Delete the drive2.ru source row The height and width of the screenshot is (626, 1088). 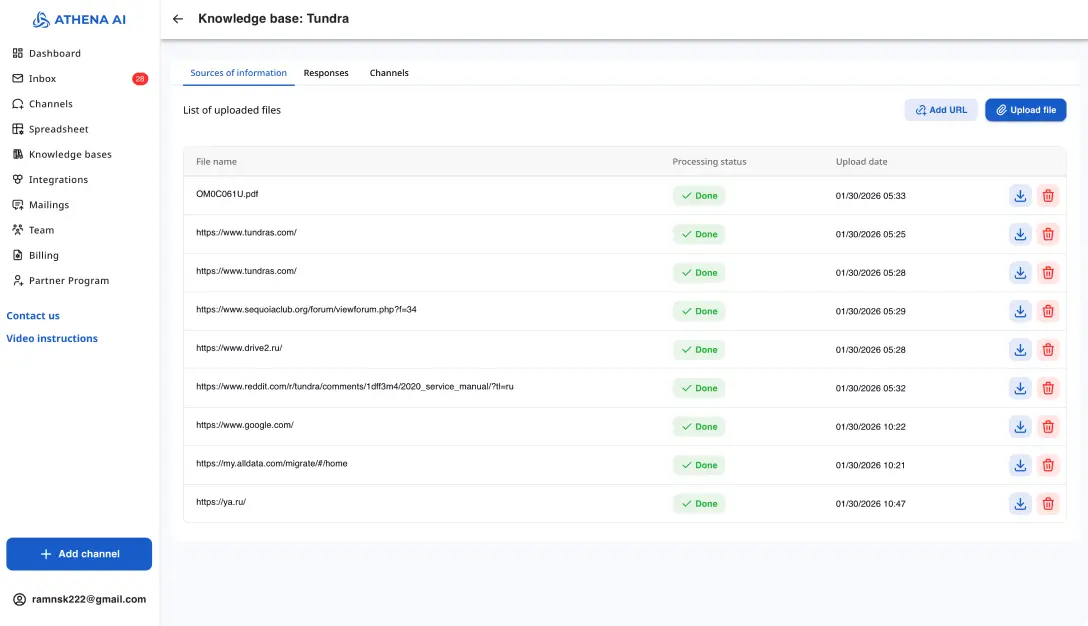pyautogui.click(x=1048, y=350)
